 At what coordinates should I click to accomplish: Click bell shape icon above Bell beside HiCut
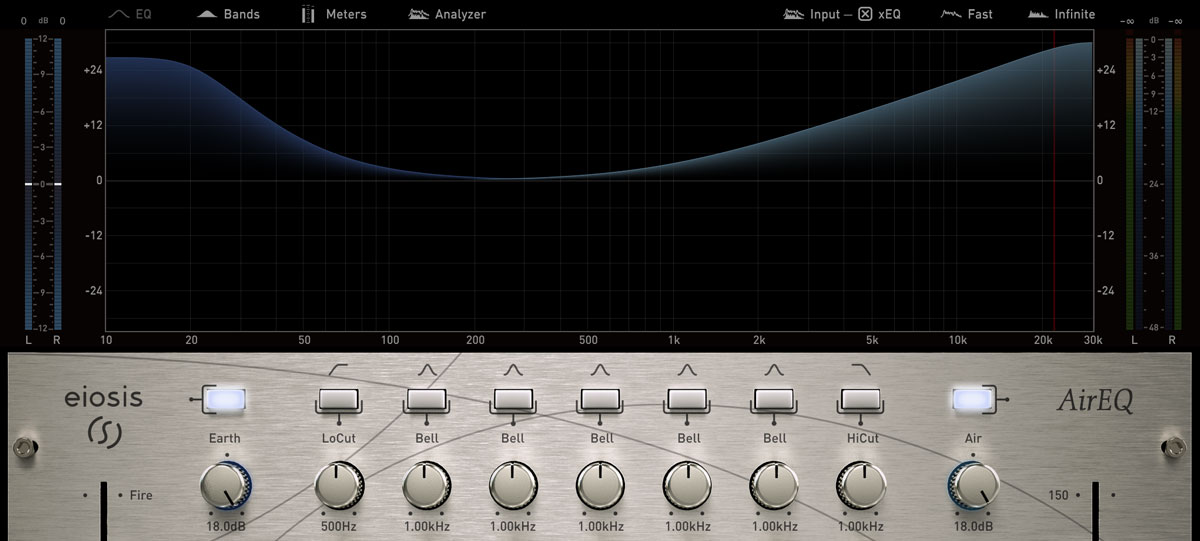click(773, 370)
